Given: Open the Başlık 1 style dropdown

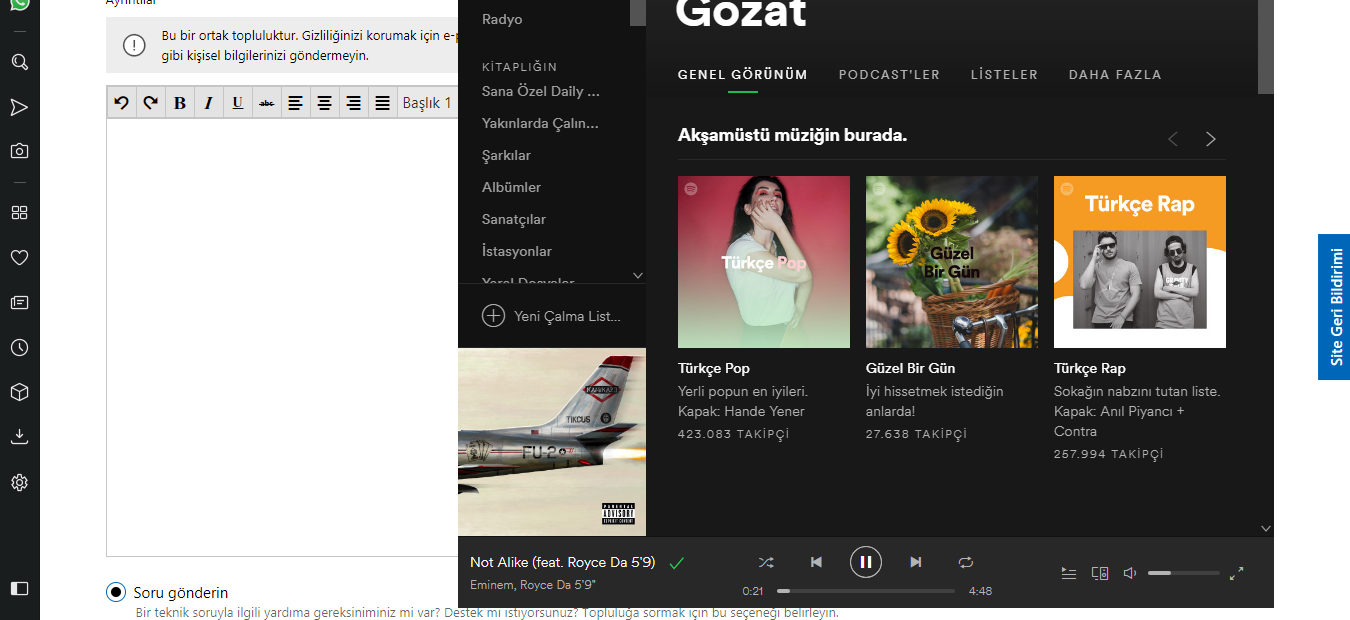Looking at the screenshot, I should [428, 102].
